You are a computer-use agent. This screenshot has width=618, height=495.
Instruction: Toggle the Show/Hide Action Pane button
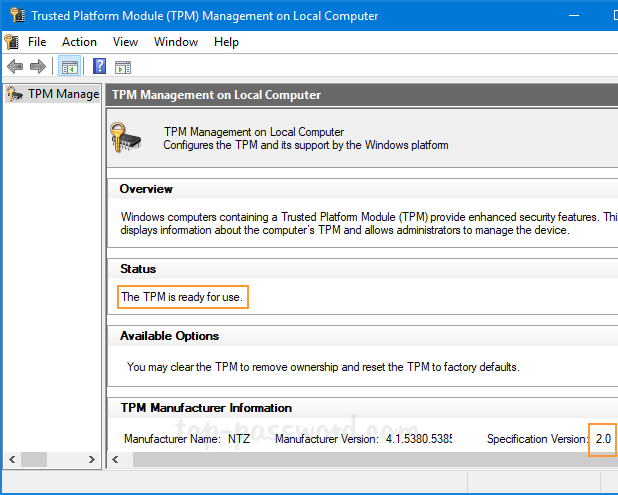123,67
